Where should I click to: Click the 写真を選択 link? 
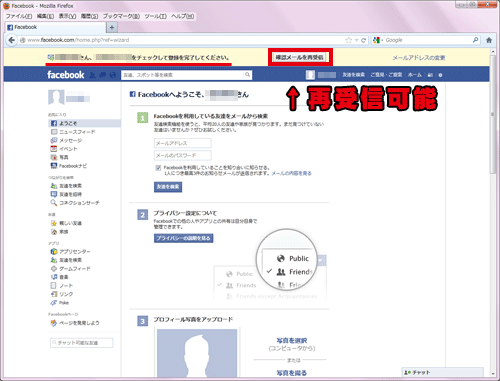click(292, 340)
